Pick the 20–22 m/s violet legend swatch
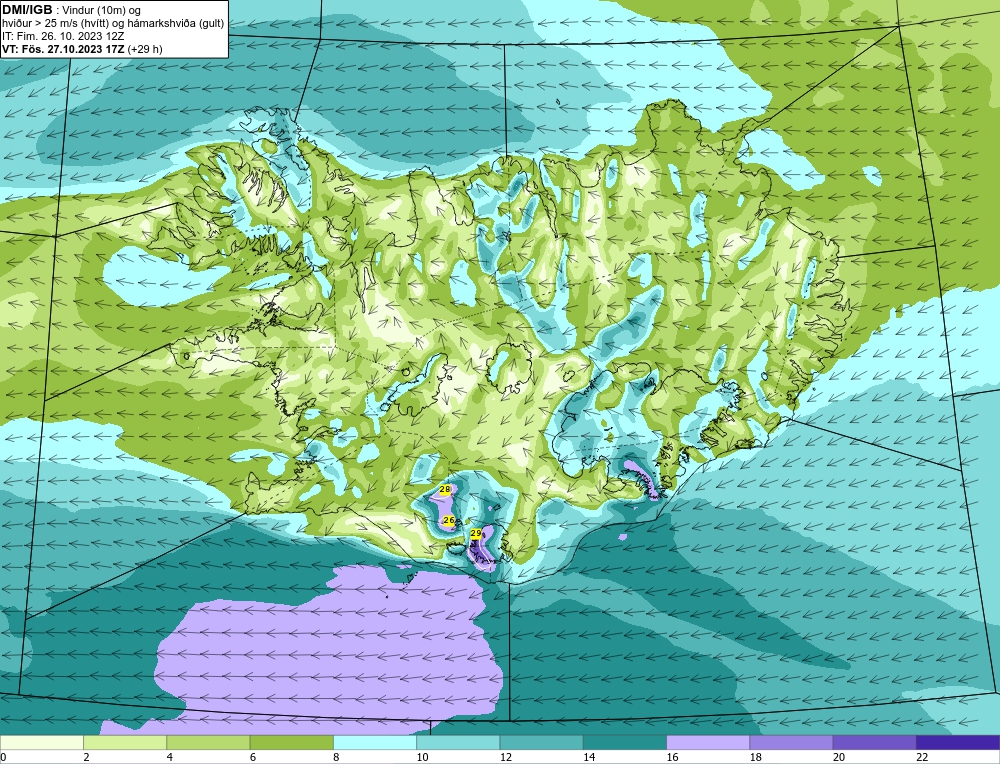 (x=874, y=742)
